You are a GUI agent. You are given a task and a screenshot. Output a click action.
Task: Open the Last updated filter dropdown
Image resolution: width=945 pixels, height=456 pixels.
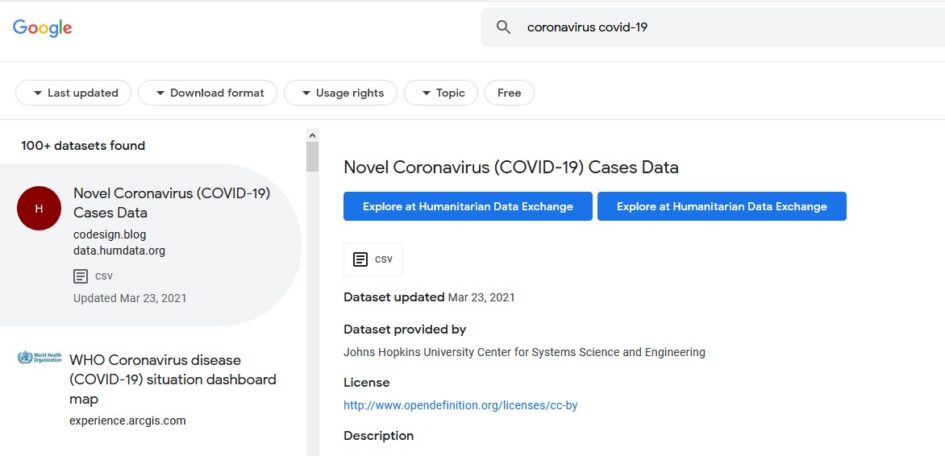[74, 93]
